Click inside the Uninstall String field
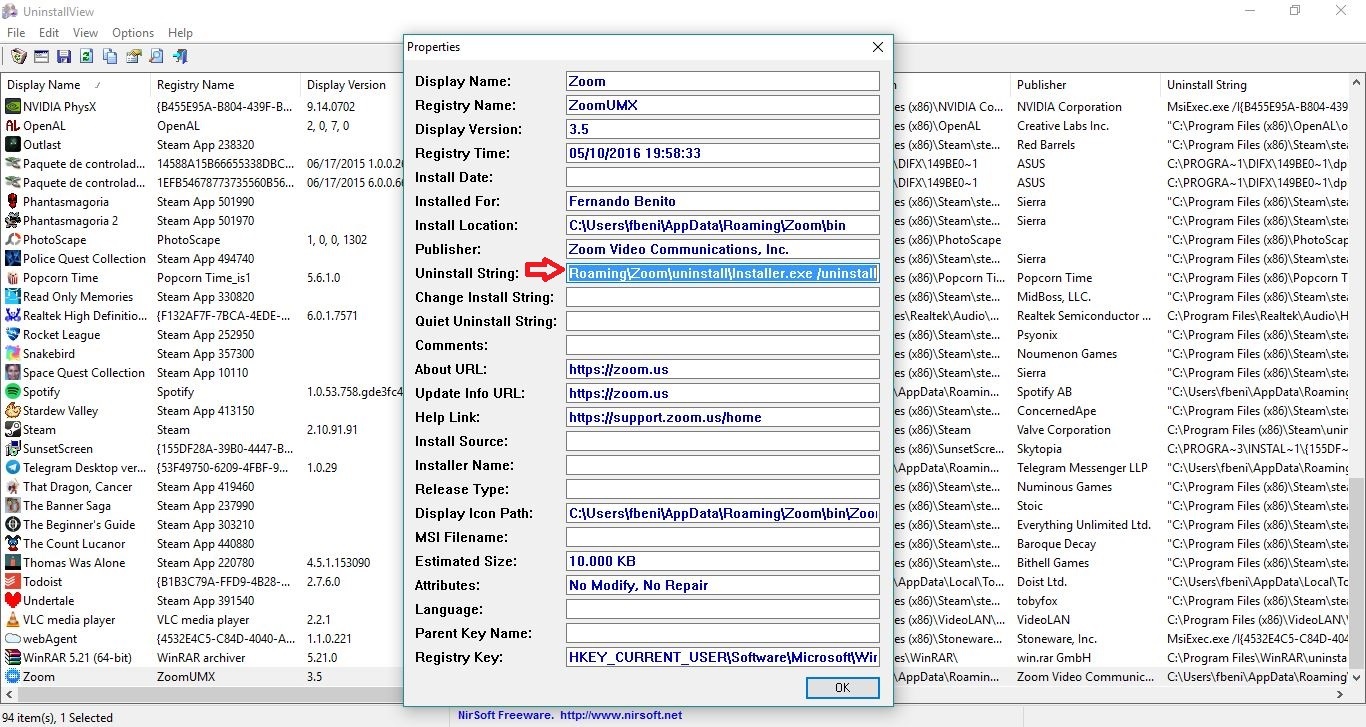This screenshot has width=1366, height=727. 722,273
